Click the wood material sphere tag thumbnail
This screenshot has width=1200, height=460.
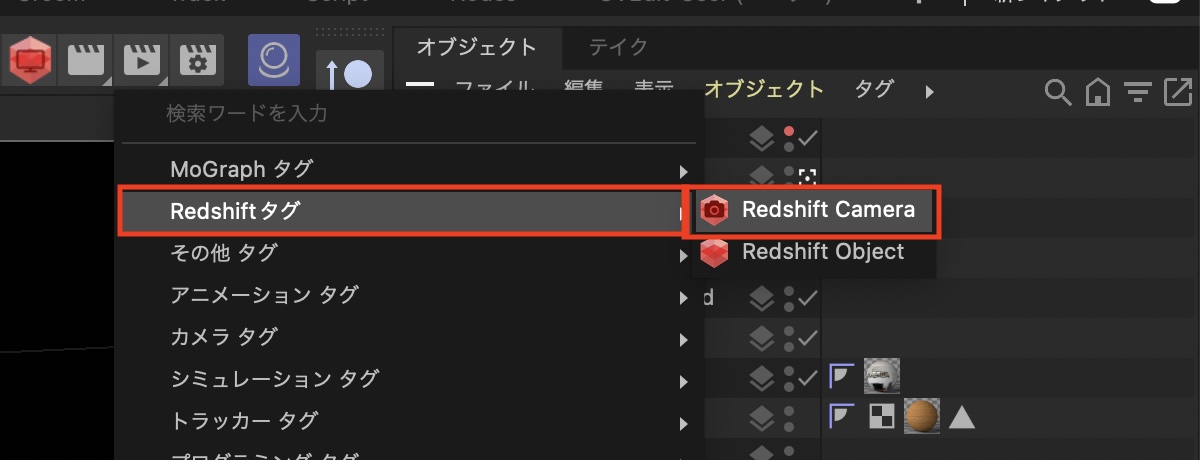point(921,417)
